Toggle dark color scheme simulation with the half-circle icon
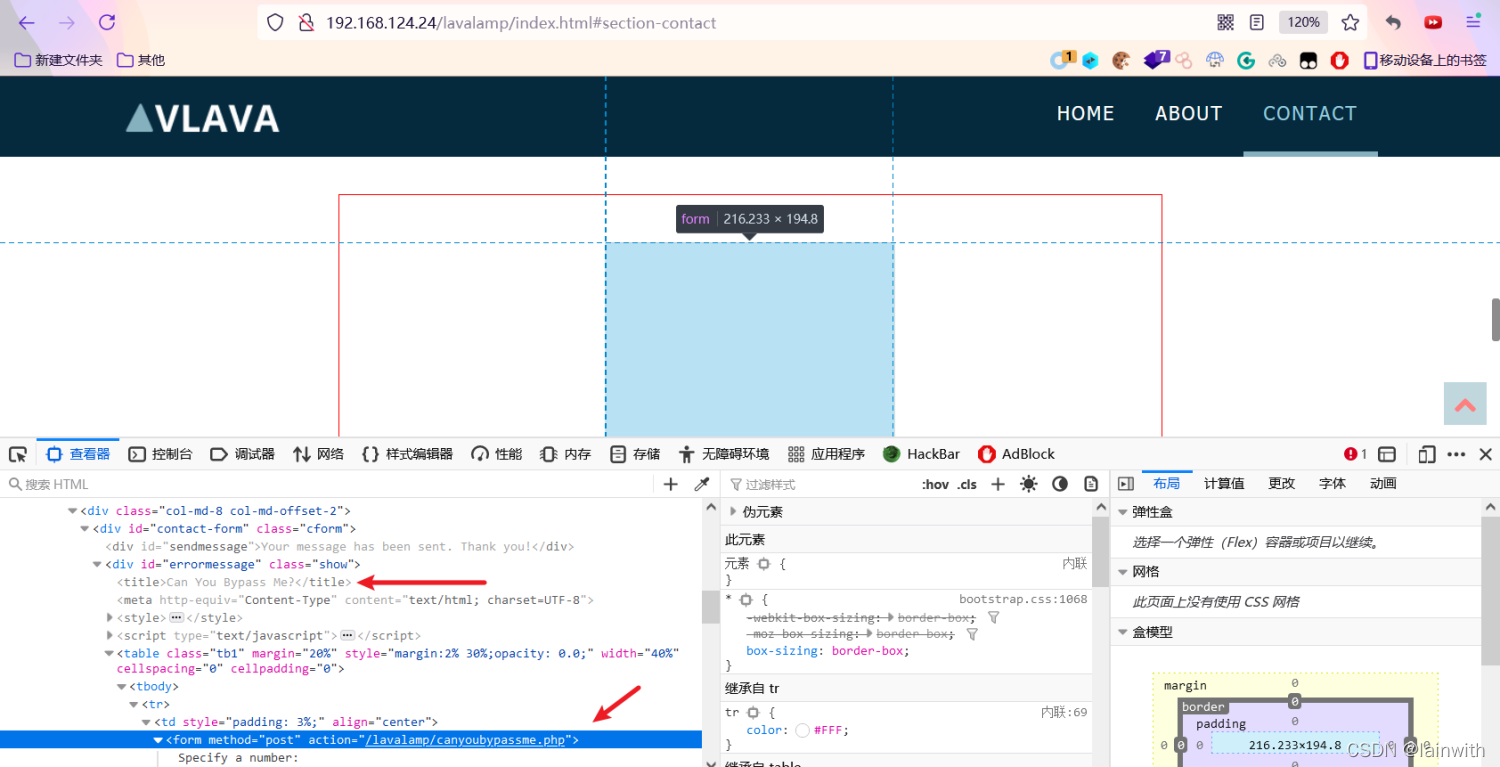 click(1060, 484)
